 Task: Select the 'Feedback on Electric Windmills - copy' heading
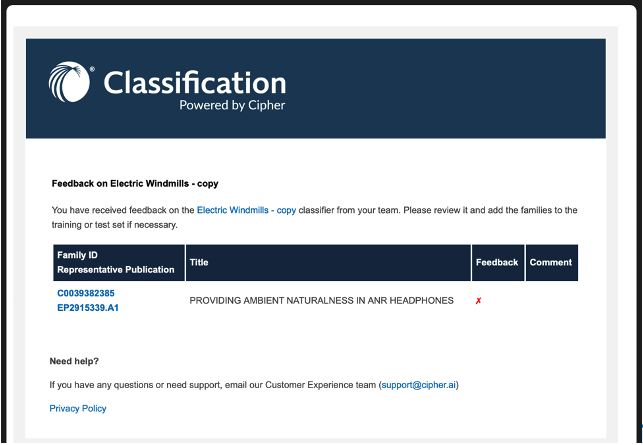tap(135, 184)
